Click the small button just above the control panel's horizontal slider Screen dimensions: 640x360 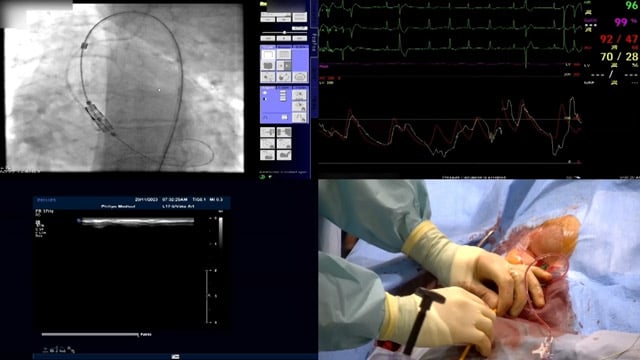click(300, 28)
